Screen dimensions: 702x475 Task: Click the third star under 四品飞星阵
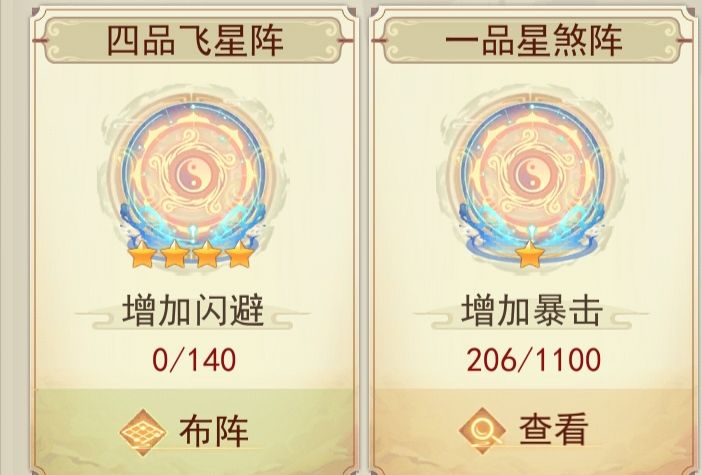207,254
